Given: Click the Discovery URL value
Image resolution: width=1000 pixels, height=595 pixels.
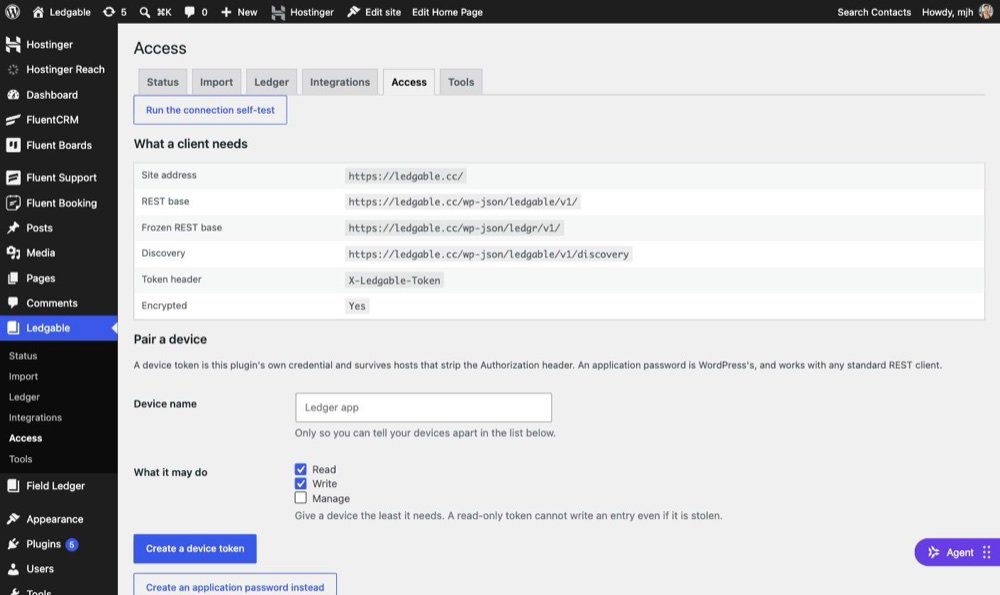Looking at the screenshot, I should pos(489,254).
